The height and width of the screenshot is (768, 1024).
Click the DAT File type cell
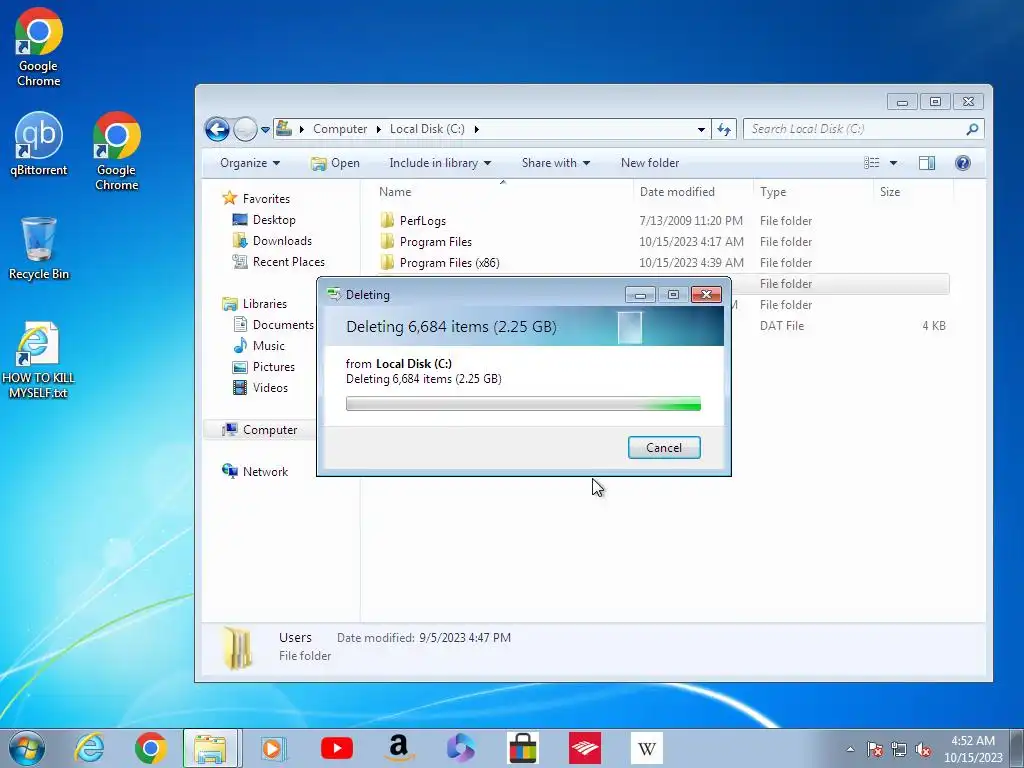click(x=782, y=326)
